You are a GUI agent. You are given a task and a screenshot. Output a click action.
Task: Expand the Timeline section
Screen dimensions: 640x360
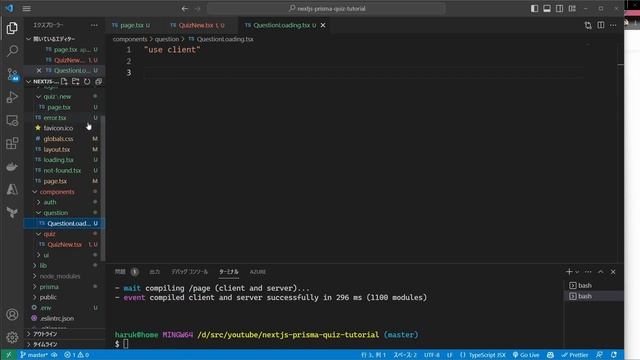[x=45, y=344]
